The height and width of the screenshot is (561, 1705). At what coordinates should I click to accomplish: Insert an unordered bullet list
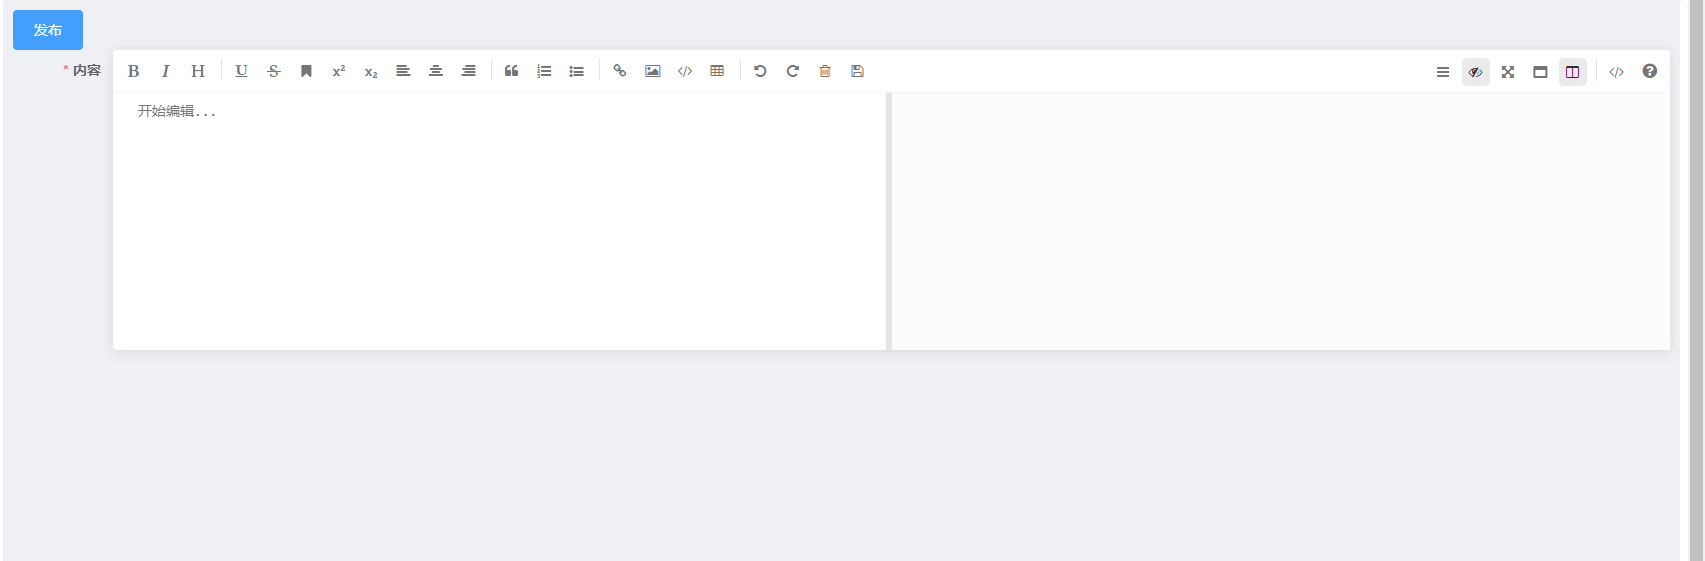(x=576, y=71)
